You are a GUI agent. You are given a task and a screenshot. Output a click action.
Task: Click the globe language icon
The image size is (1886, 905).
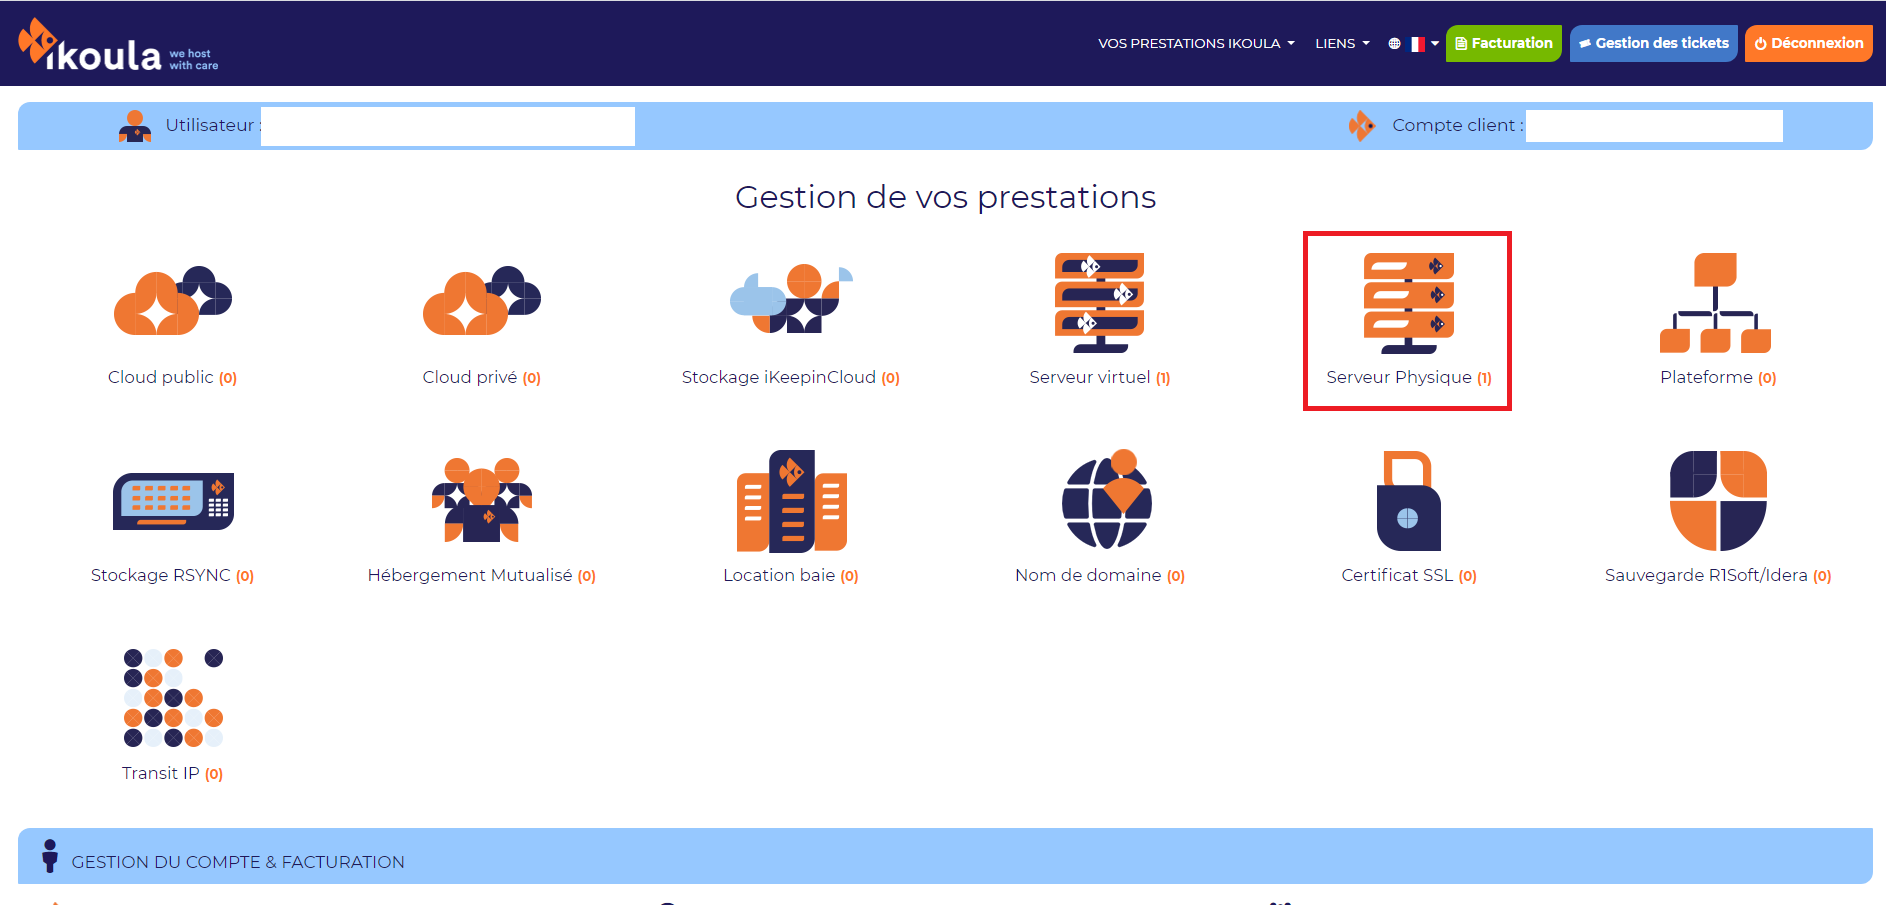pyautogui.click(x=1394, y=44)
